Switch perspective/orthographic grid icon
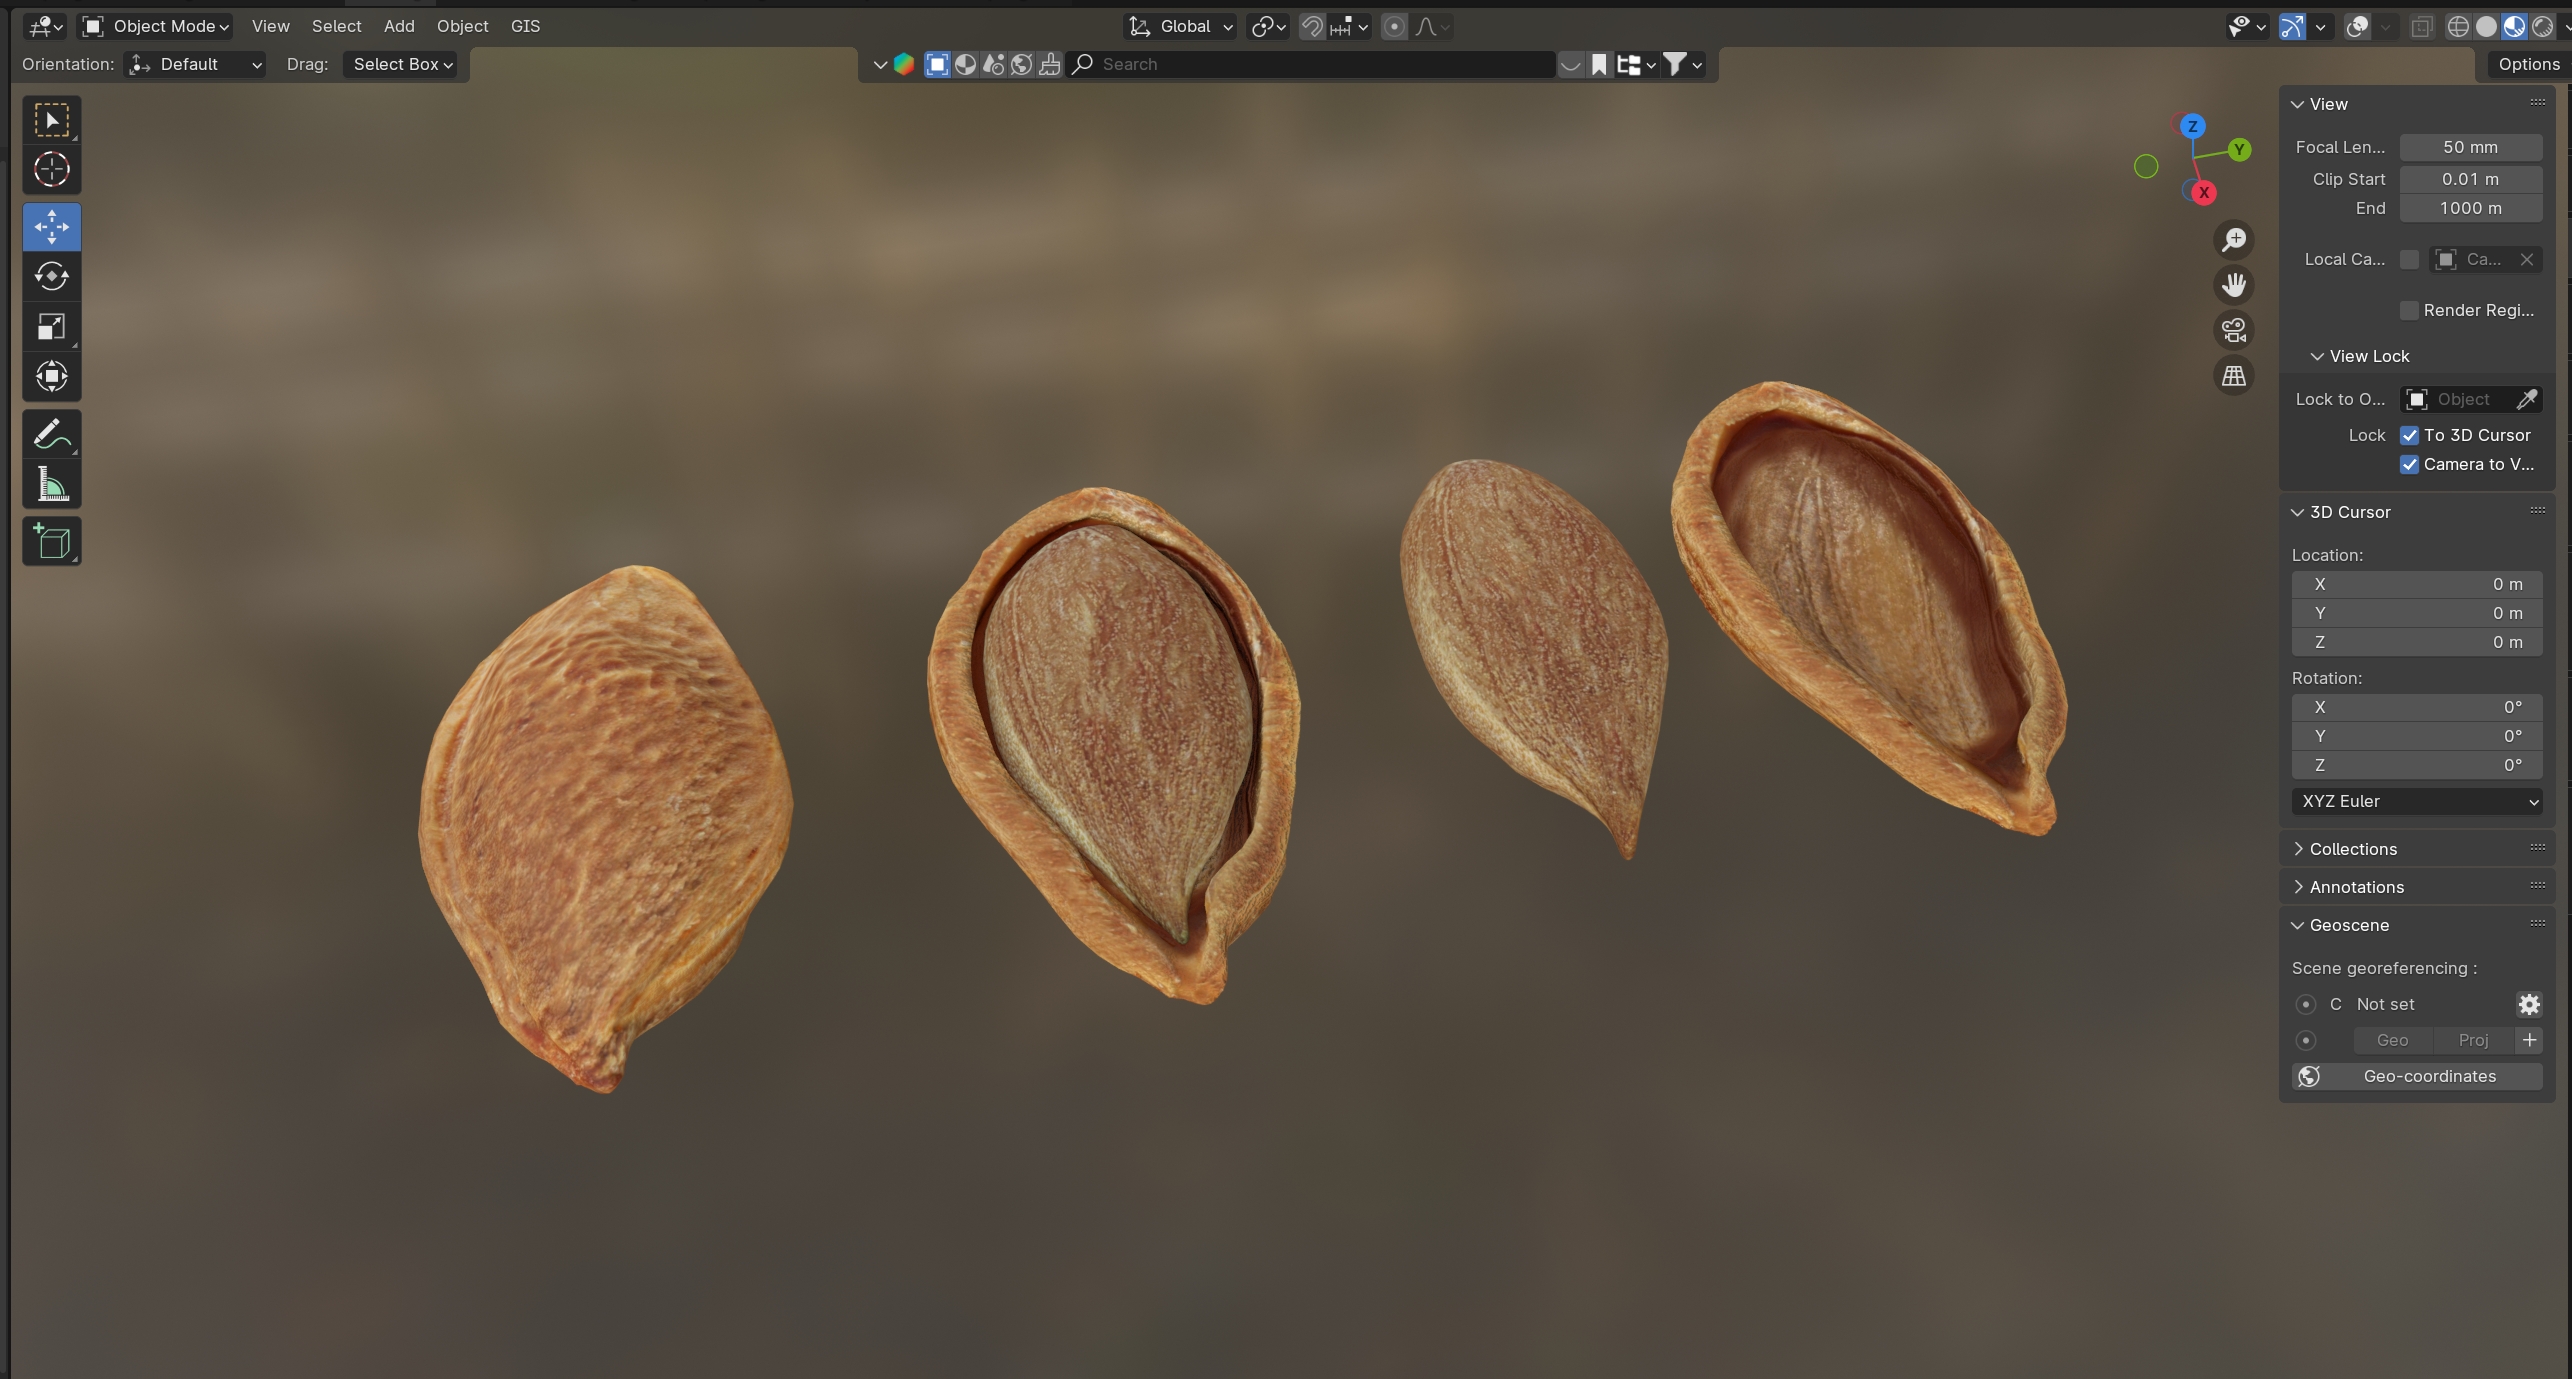This screenshot has height=1379, width=2572. coord(2233,376)
